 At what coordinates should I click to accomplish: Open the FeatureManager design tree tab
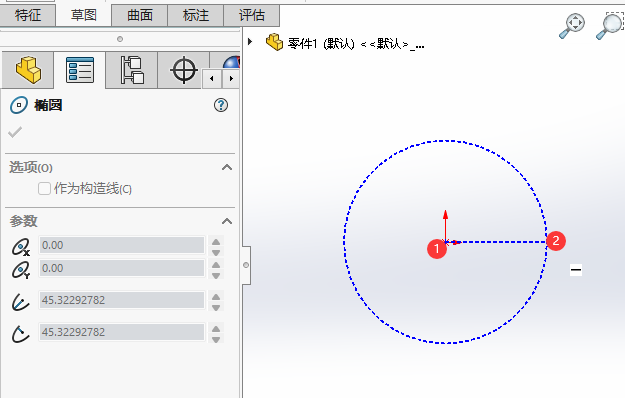click(x=28, y=70)
